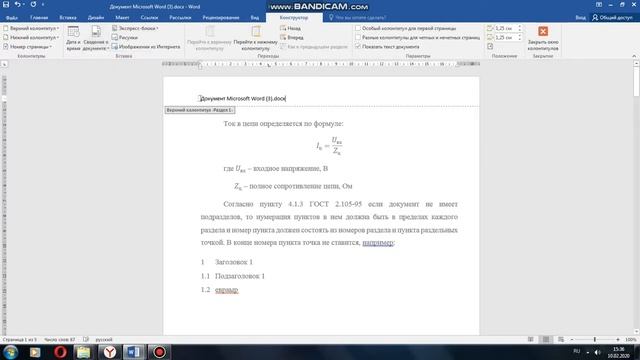Switch to Read Mode view icon

[531, 340]
